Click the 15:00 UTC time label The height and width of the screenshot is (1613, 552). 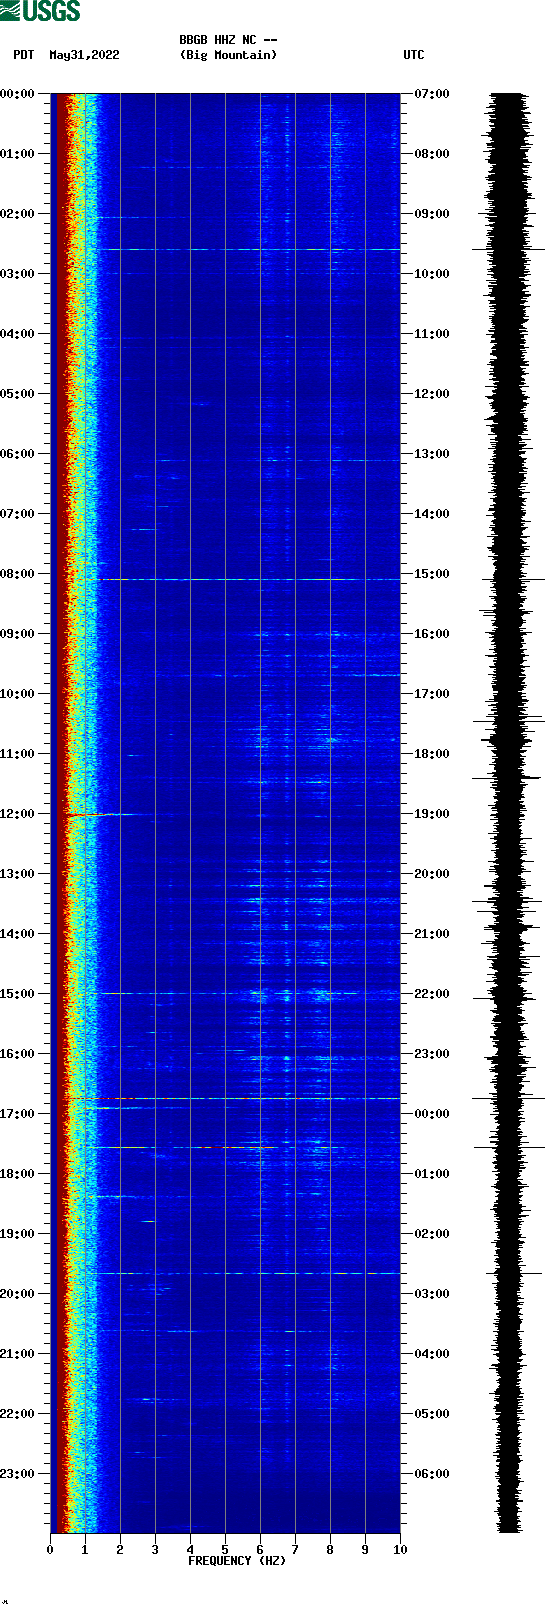(x=432, y=574)
